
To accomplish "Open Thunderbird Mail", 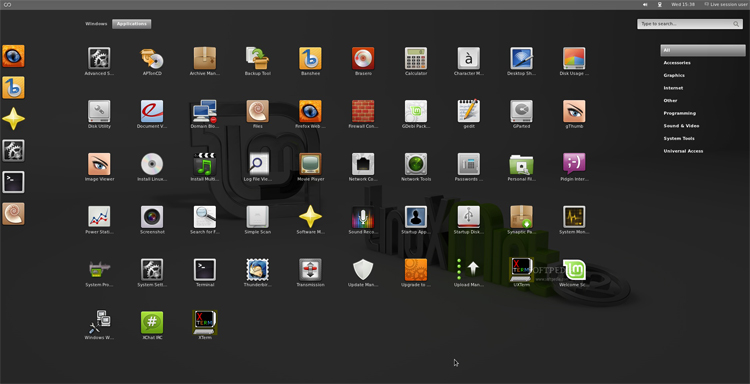I will (x=258, y=270).
